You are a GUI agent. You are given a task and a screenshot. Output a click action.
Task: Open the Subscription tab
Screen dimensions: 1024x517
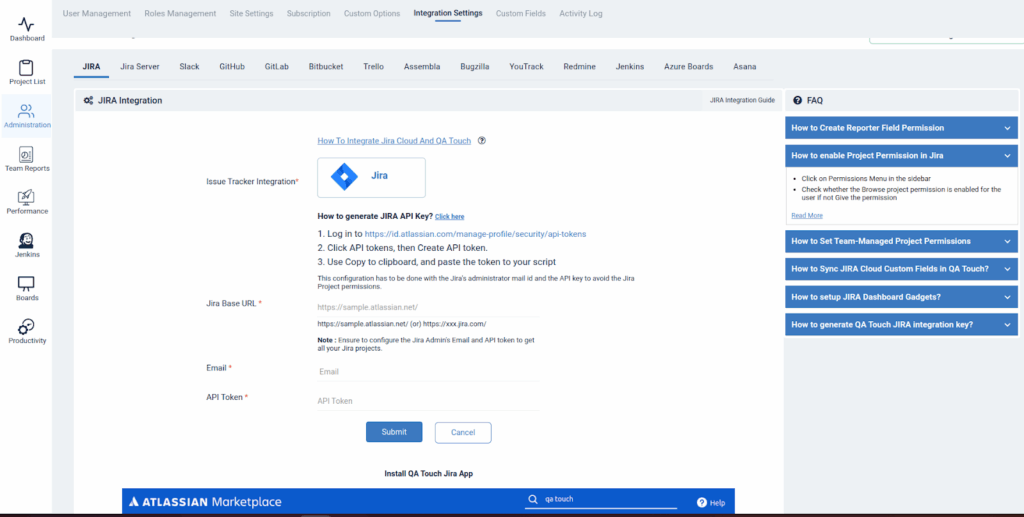(308, 13)
